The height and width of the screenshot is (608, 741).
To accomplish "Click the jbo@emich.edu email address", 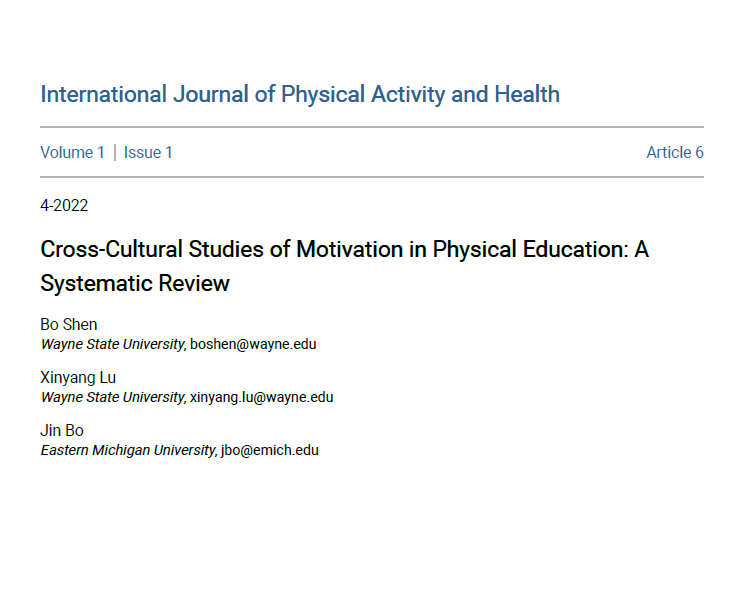I will tap(270, 450).
